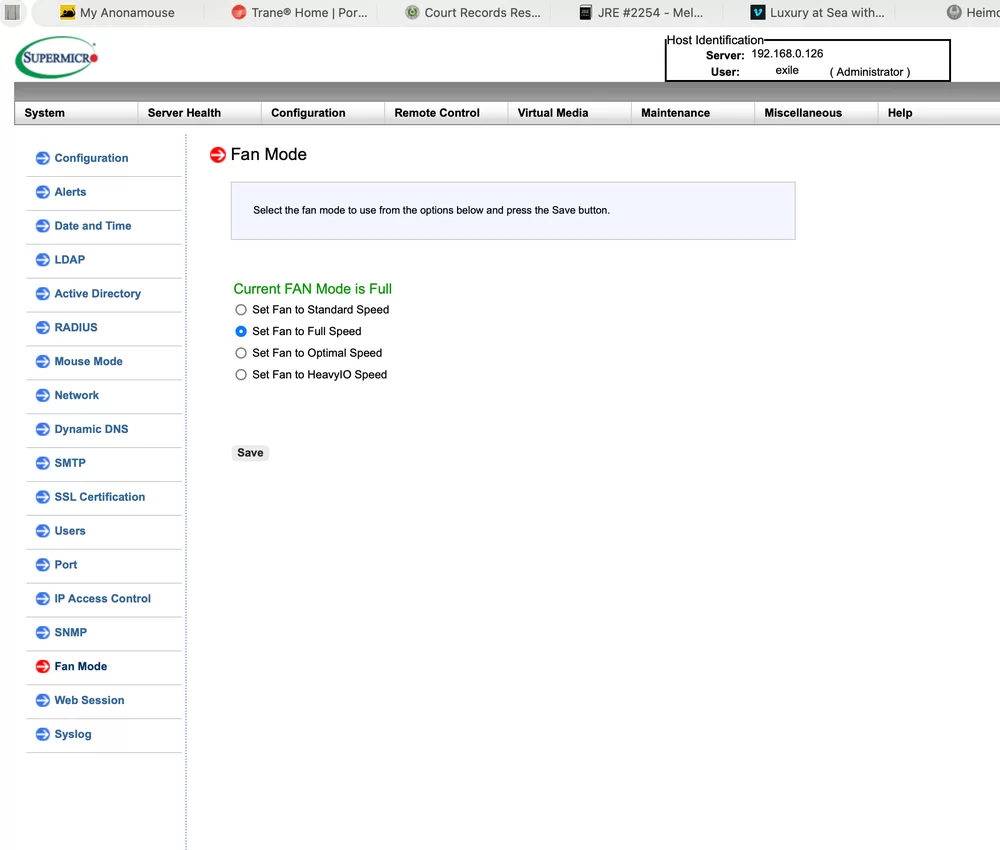Open the Active Directory link

98,293
